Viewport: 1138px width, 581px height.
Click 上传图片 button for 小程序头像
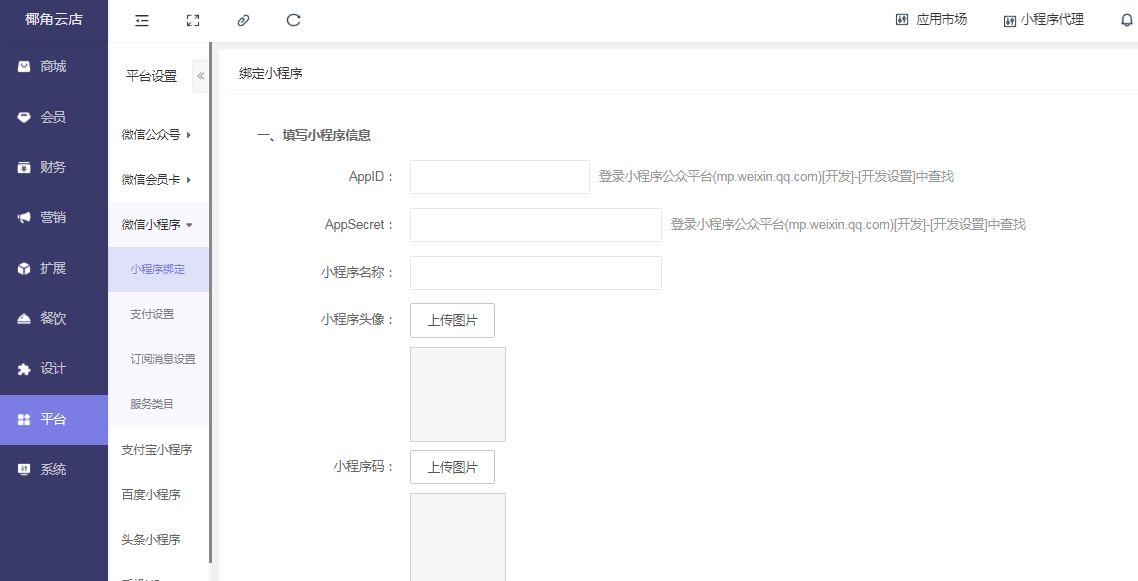tap(452, 320)
